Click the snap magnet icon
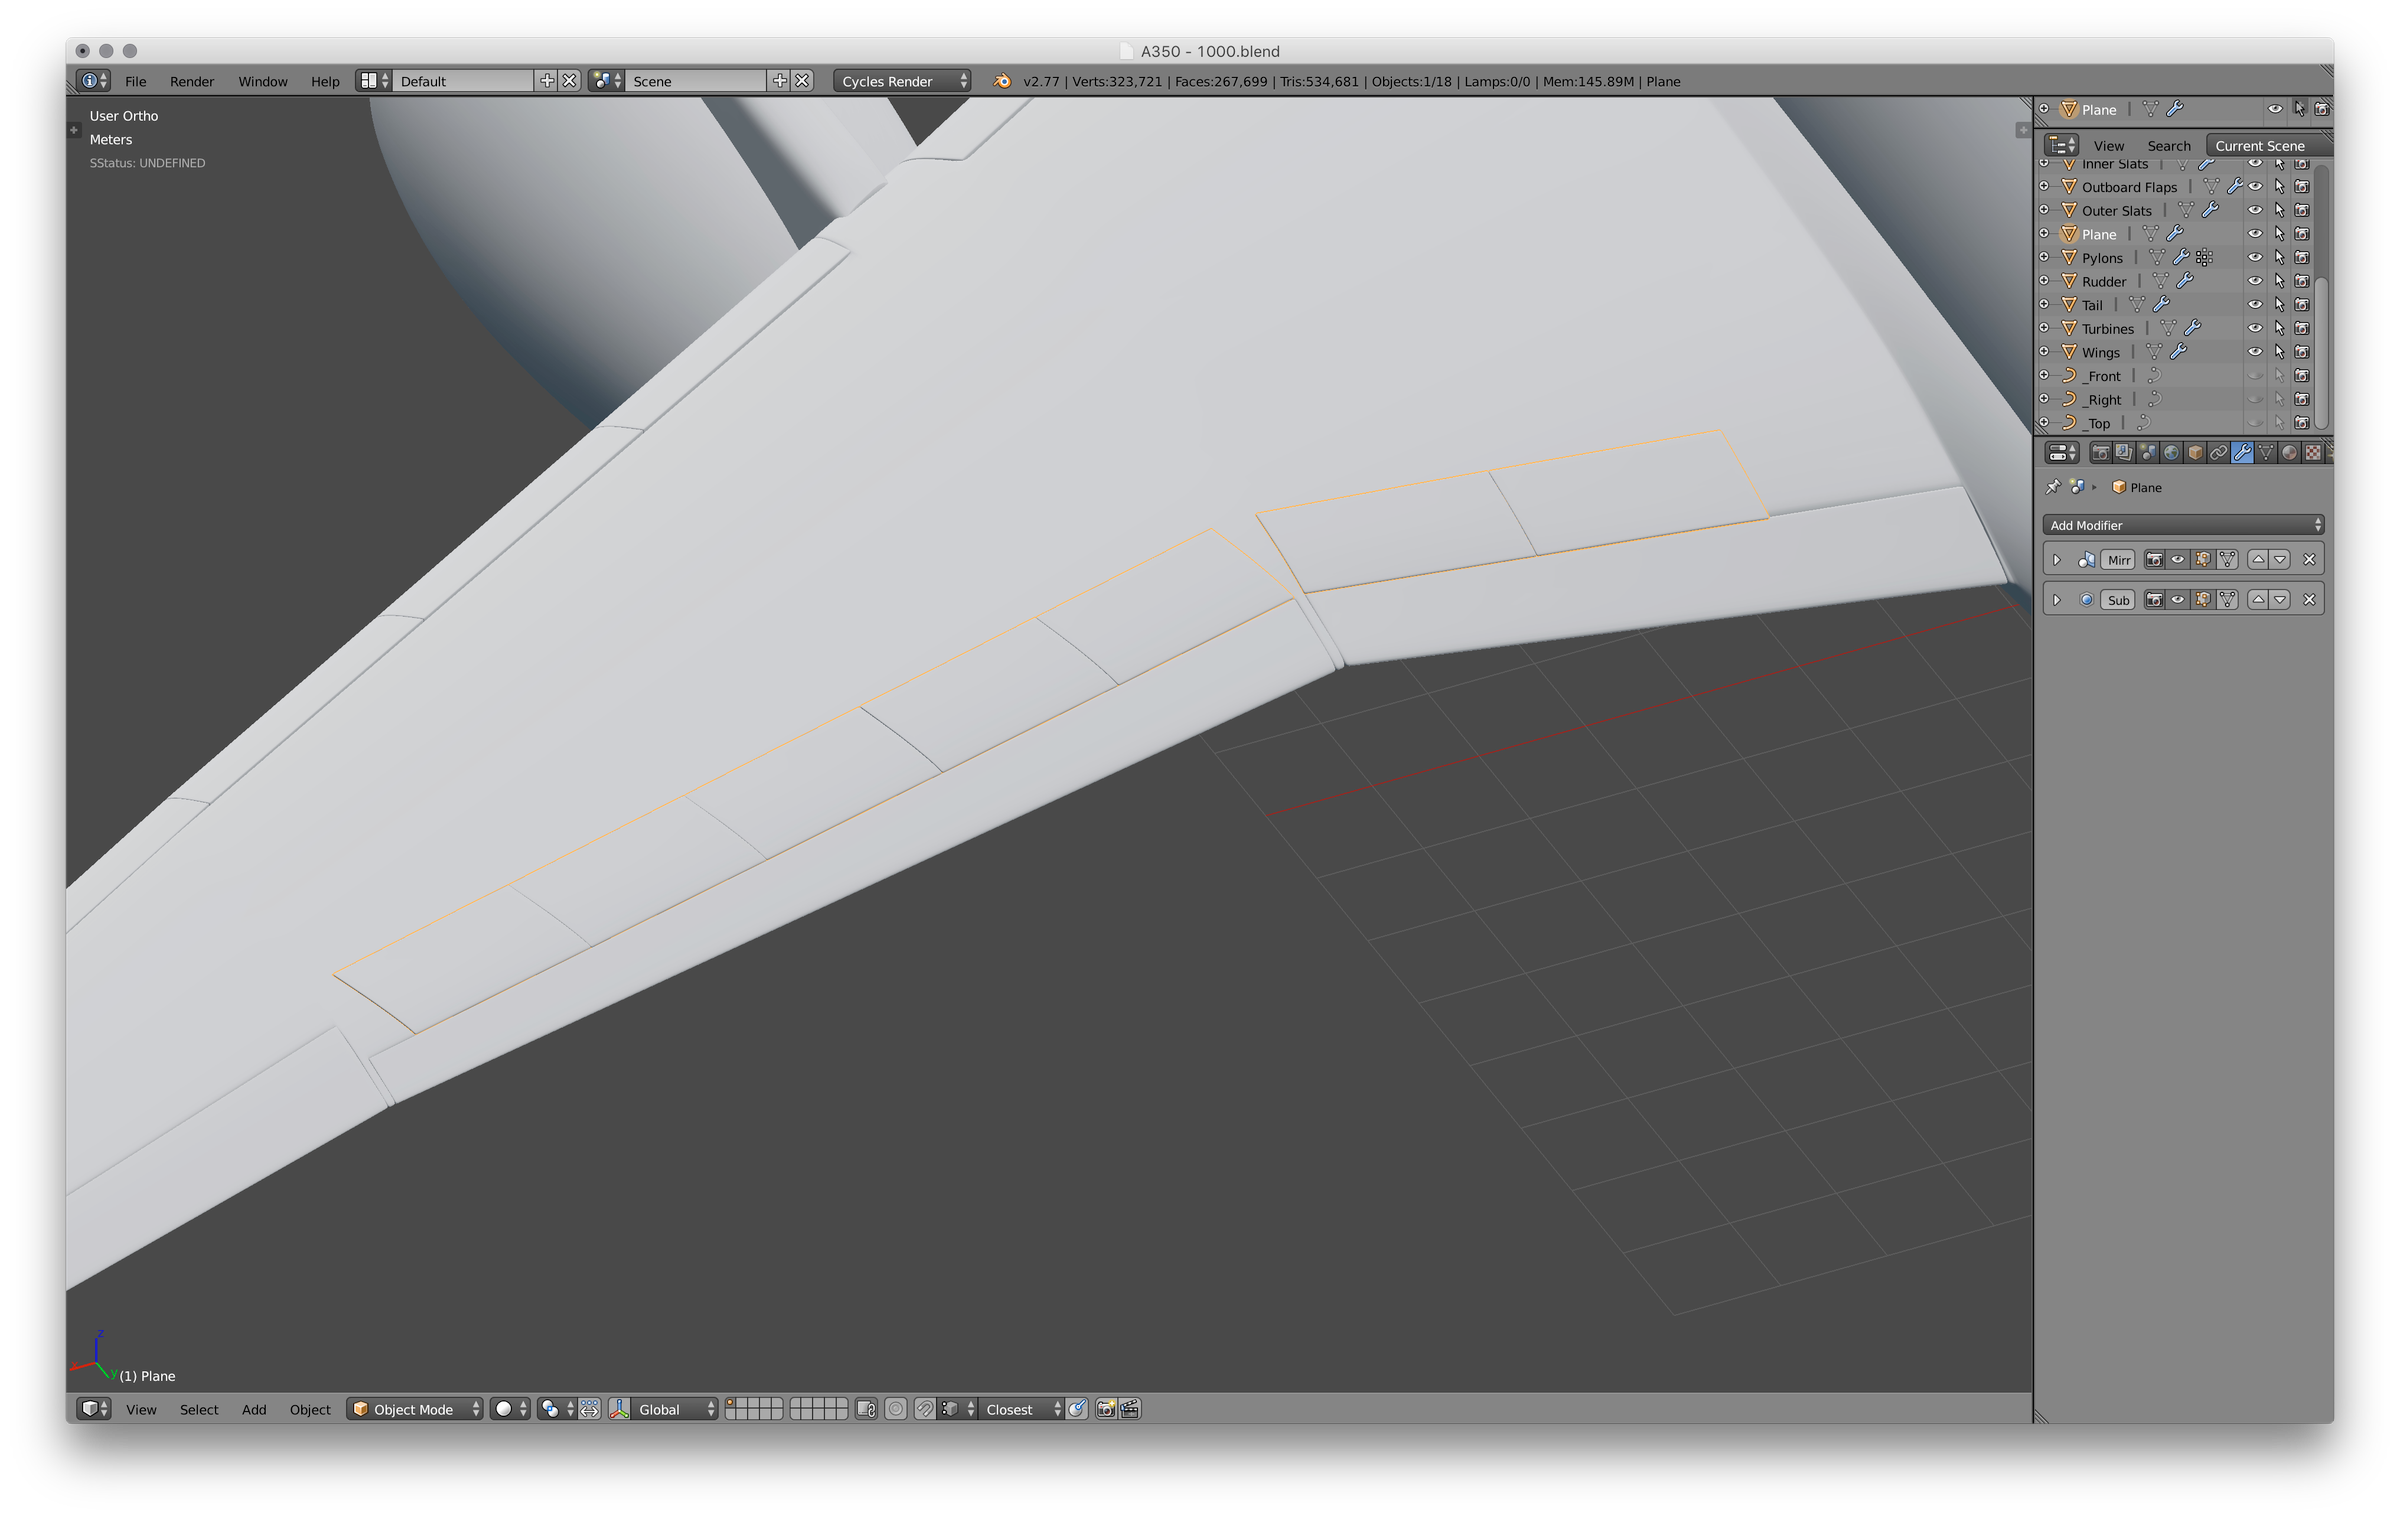 pyautogui.click(x=925, y=1409)
